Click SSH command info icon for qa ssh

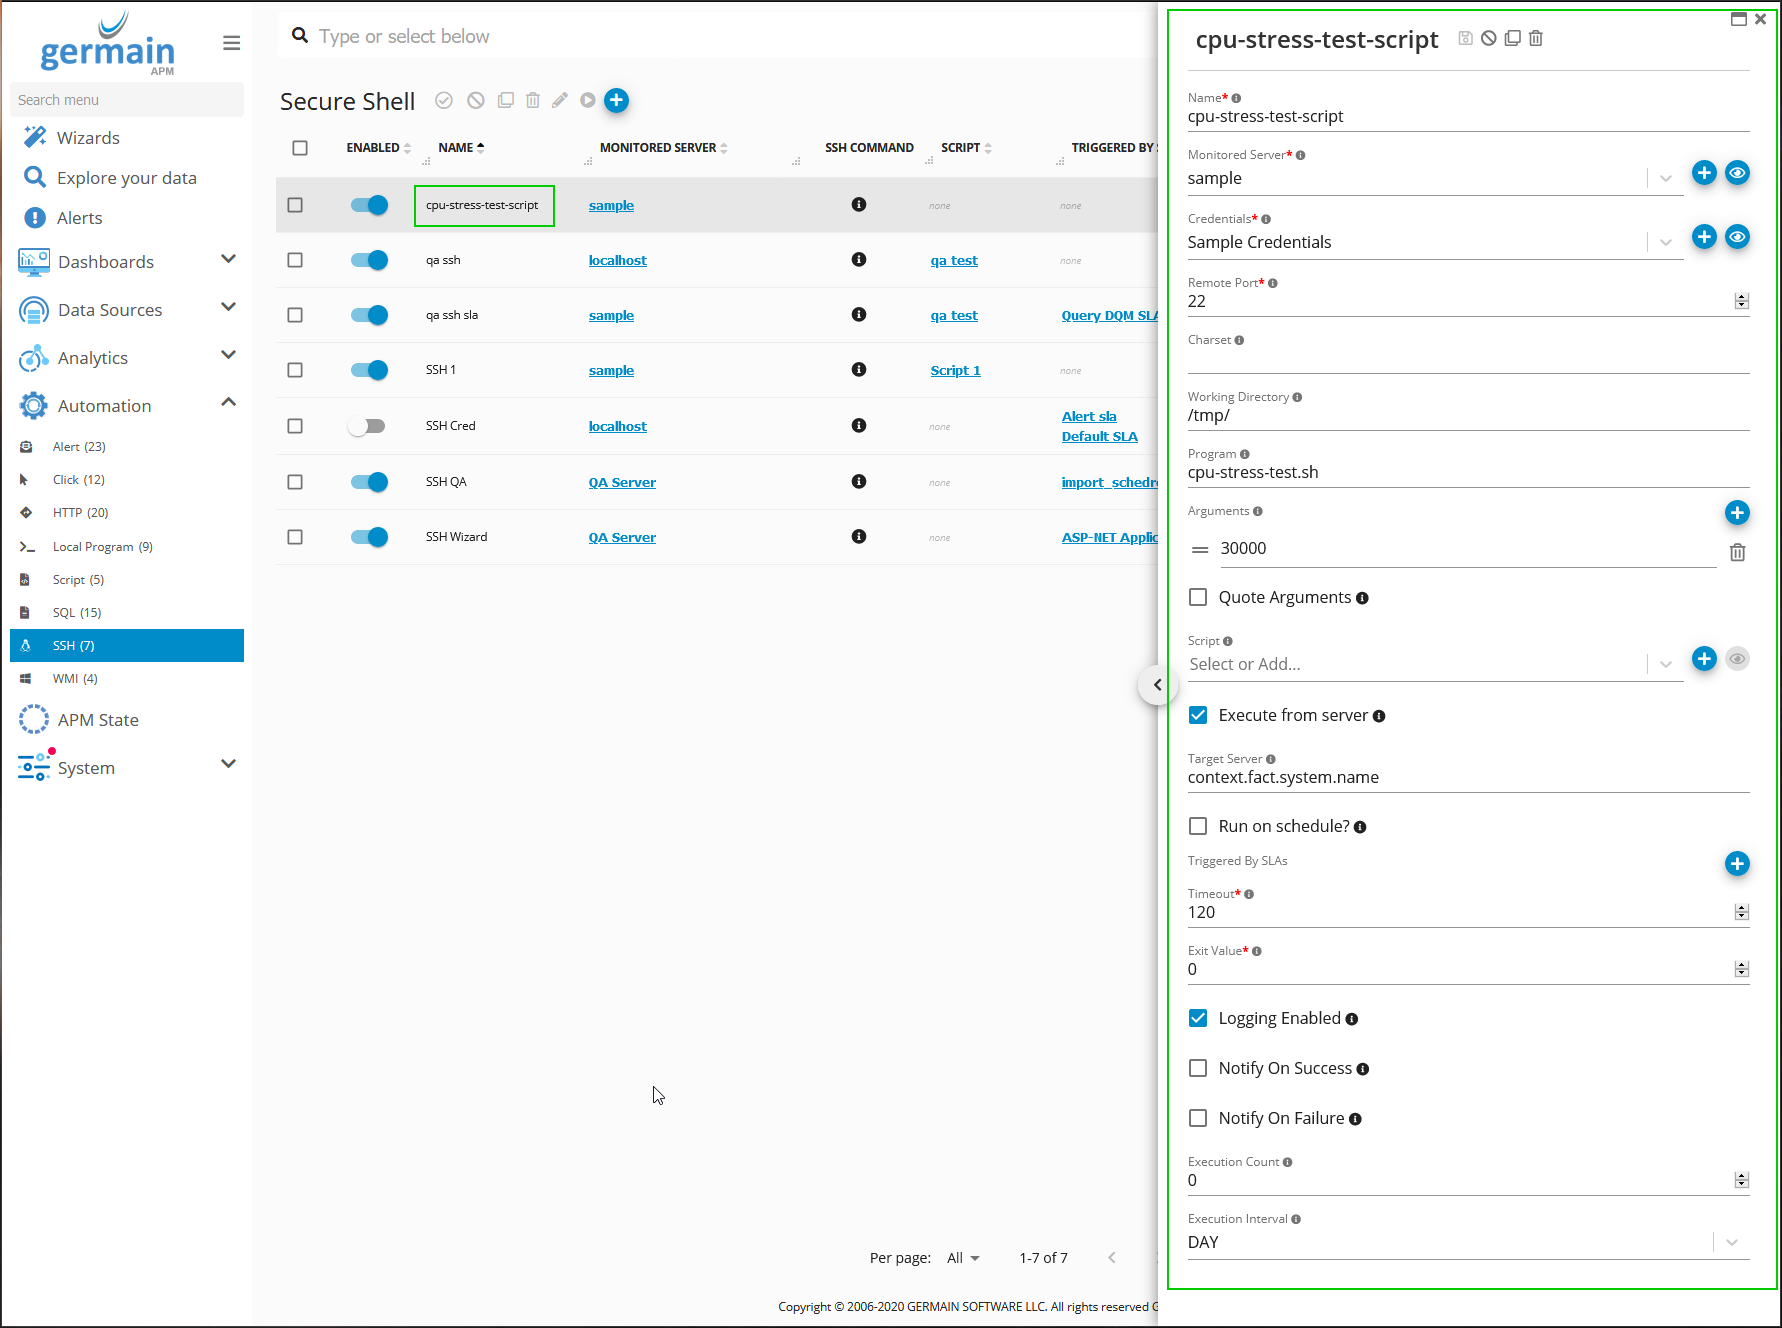(858, 260)
